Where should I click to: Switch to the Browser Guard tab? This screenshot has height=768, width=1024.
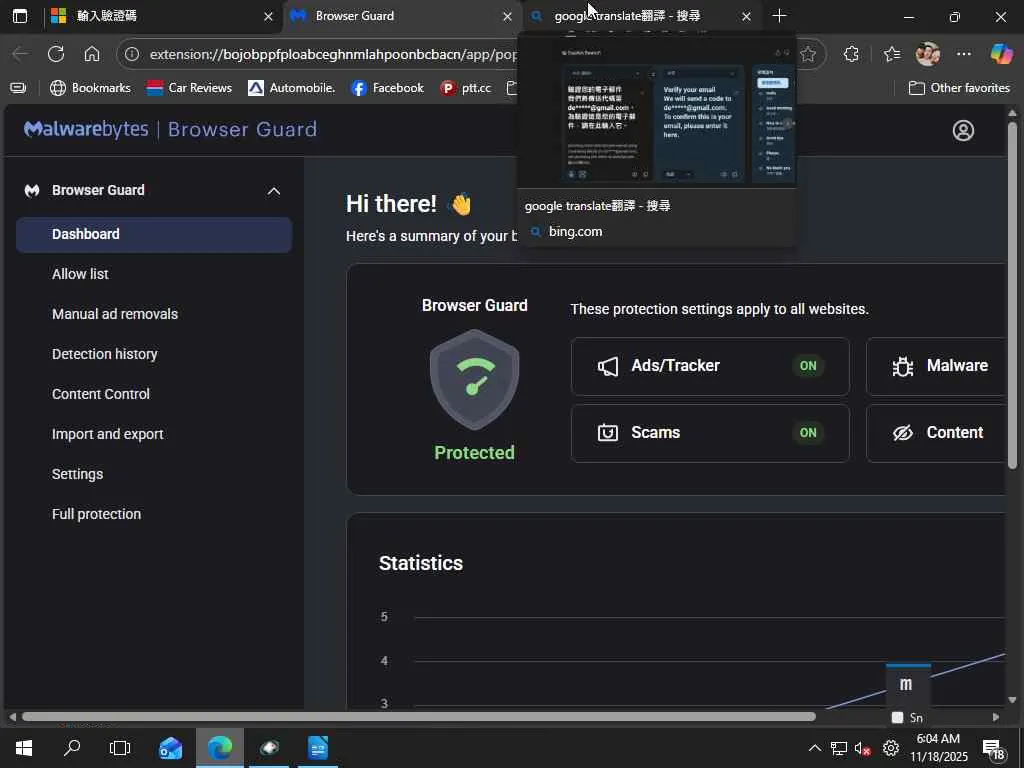coord(402,16)
